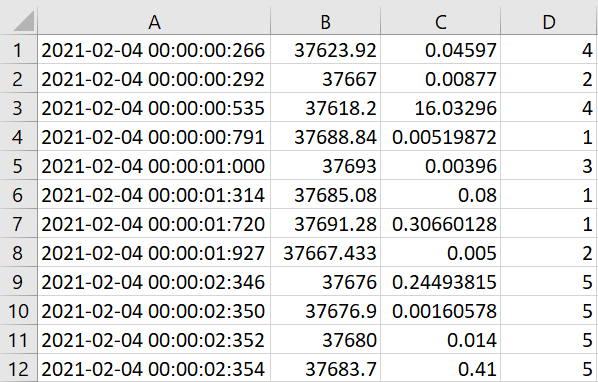
Task: Select cell containing 37667 in row 2
Action: pos(325,79)
